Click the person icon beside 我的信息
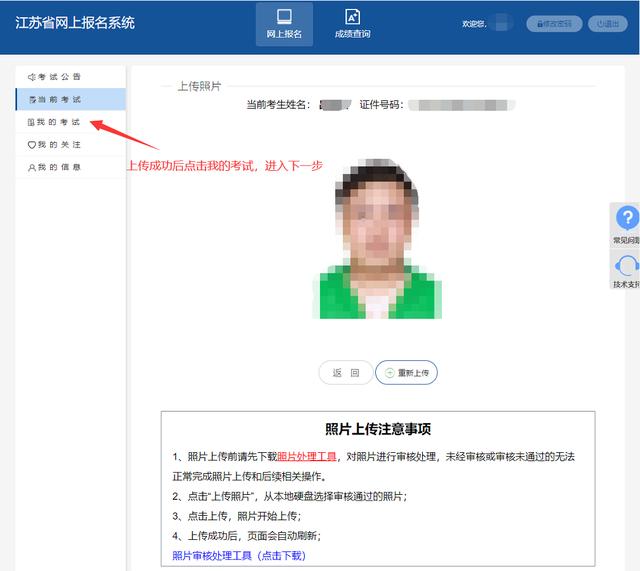Screen dimensions: 640x571 pos(32,167)
